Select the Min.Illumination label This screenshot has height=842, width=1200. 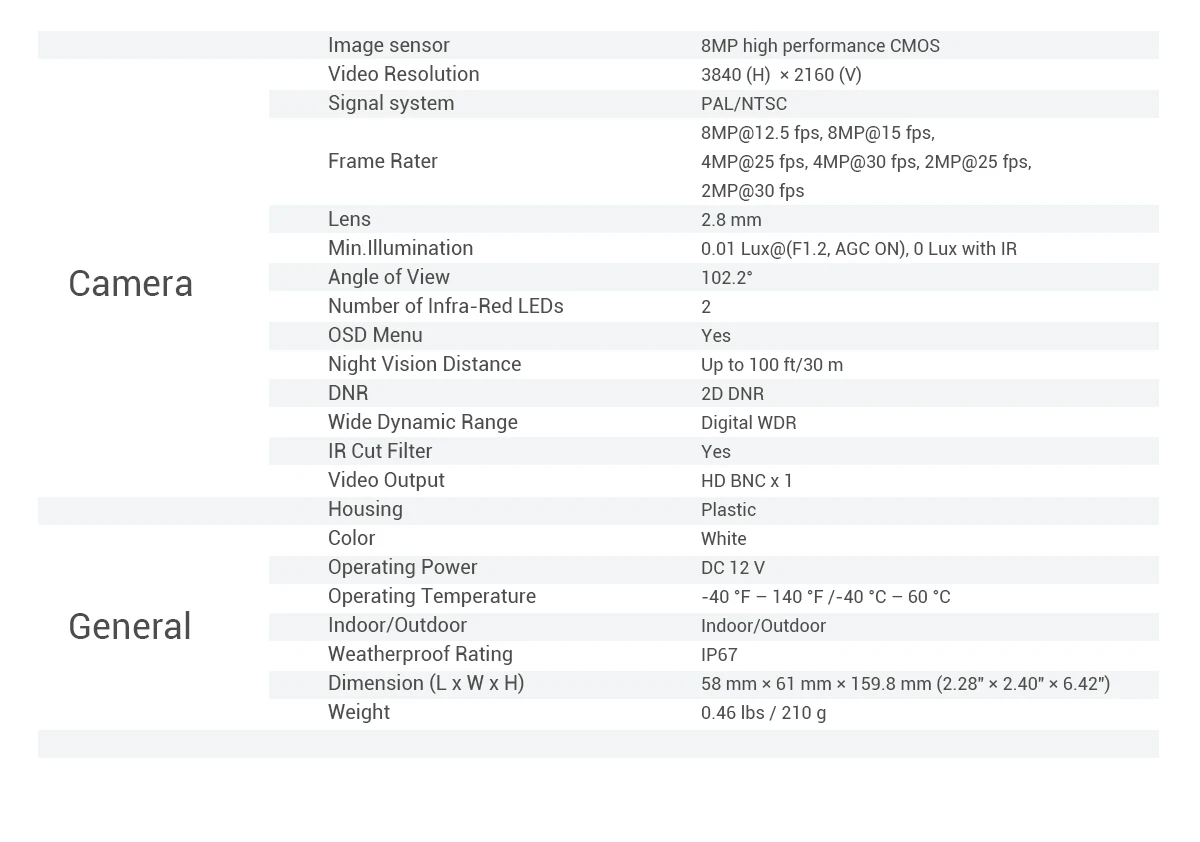401,248
